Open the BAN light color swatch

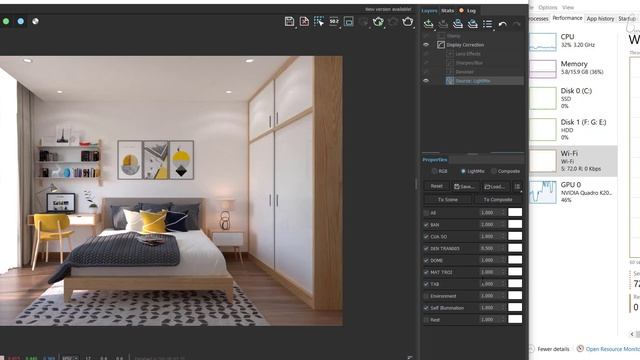[x=515, y=224]
